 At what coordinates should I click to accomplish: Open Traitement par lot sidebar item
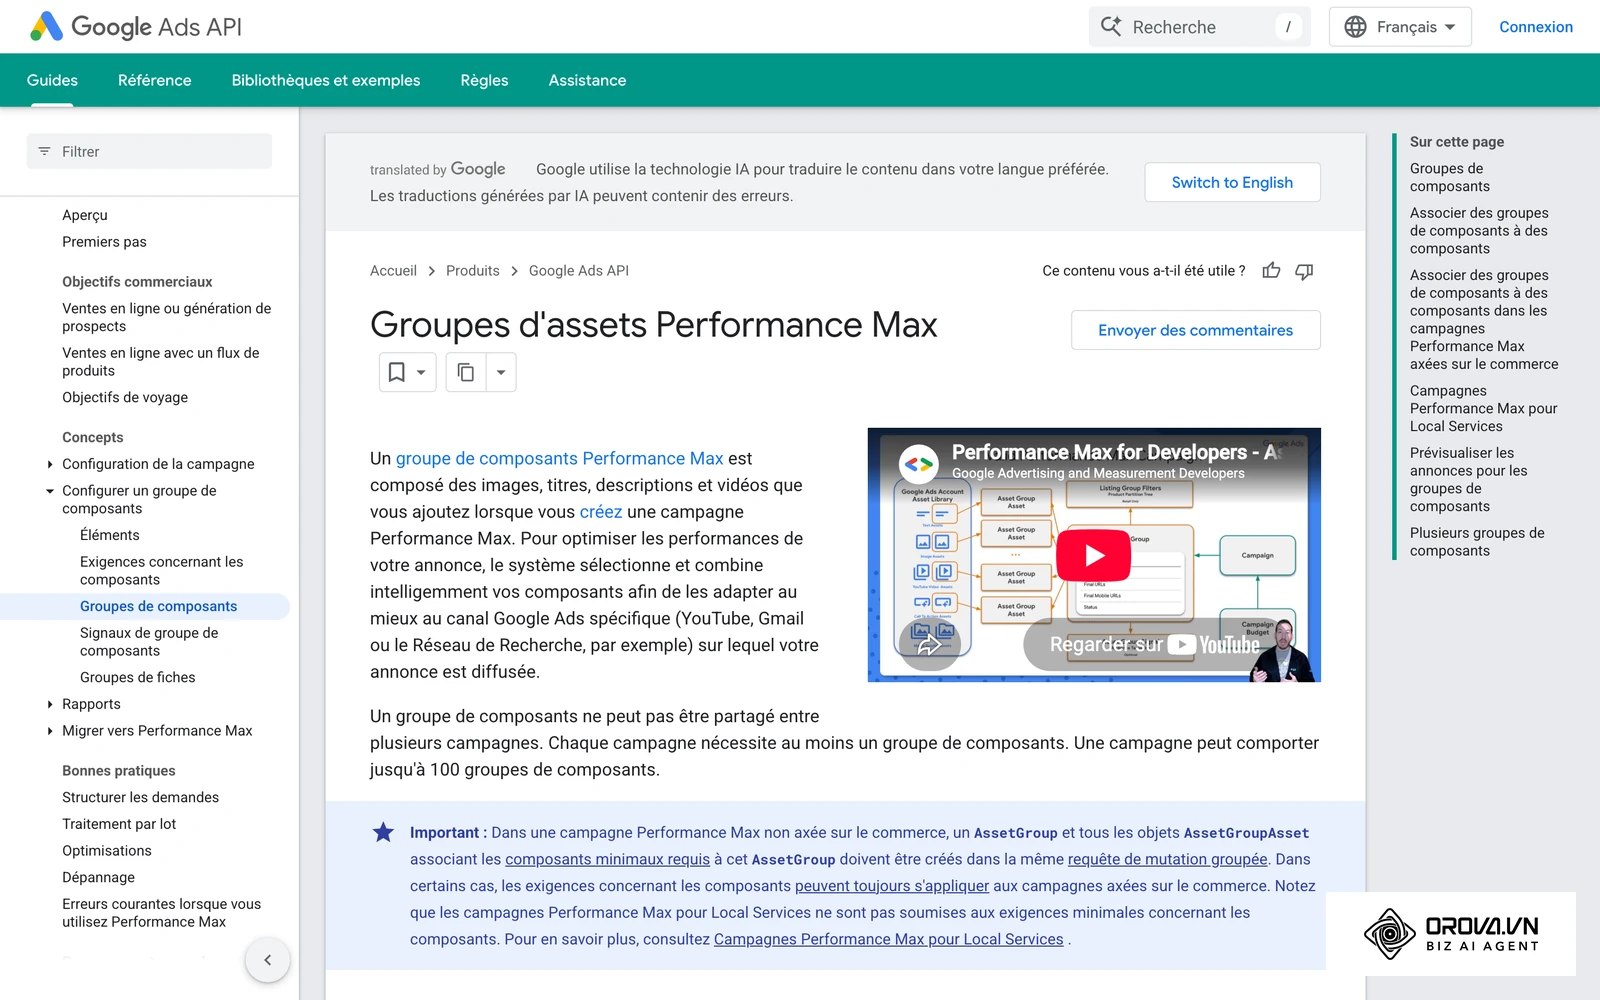119,824
